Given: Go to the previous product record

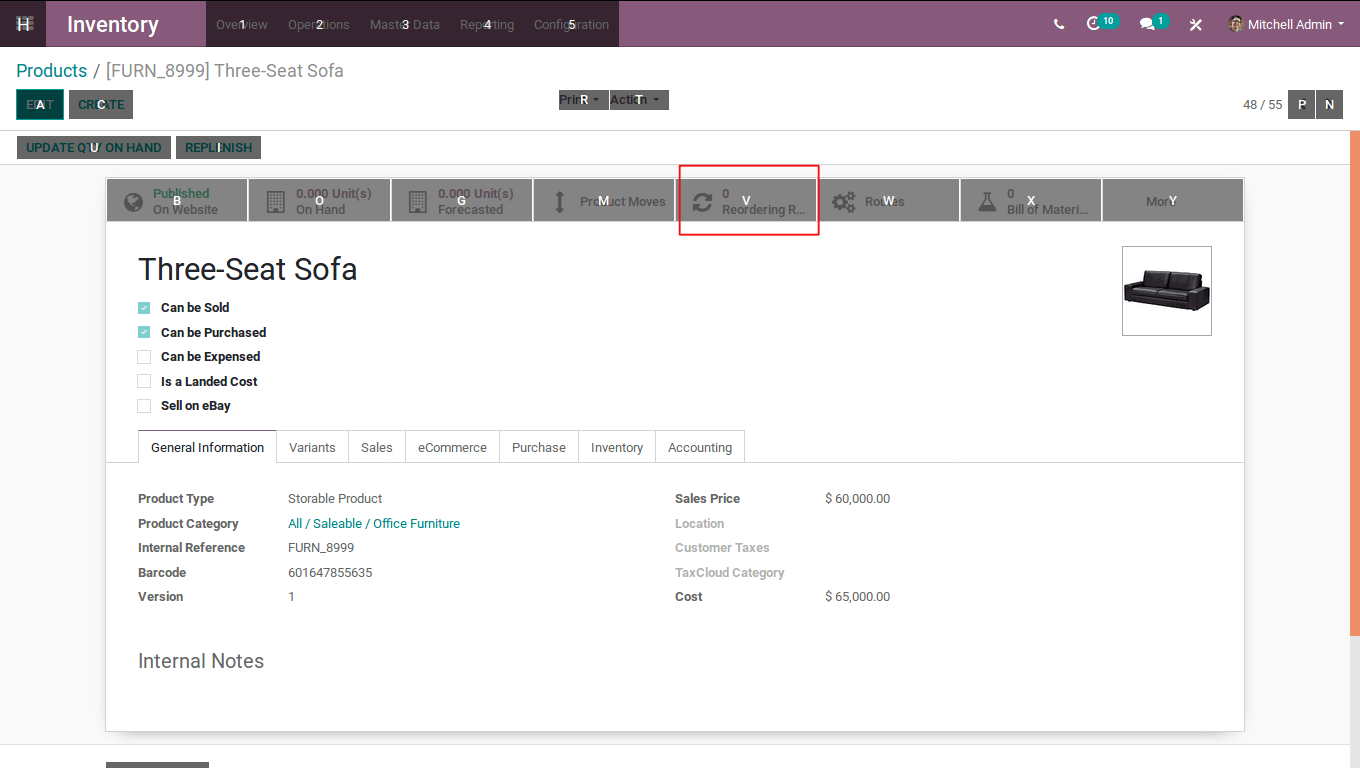Looking at the screenshot, I should point(1301,104).
